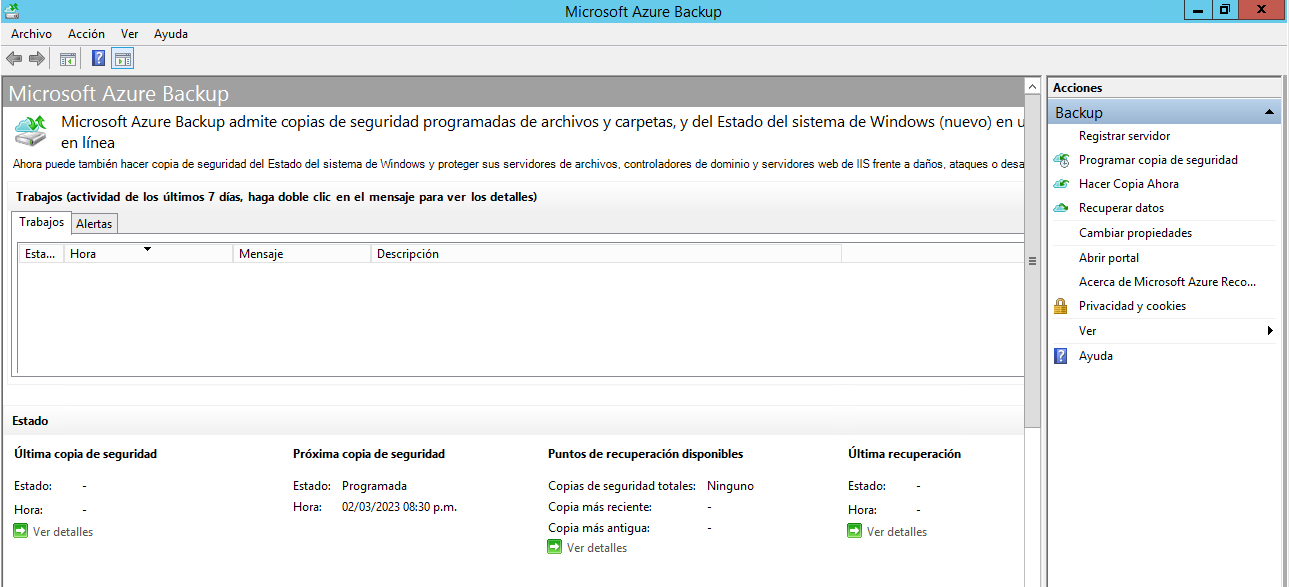Click the Show/Hide action pane toolbar icon
This screenshot has height=587, width=1289.
[122, 58]
